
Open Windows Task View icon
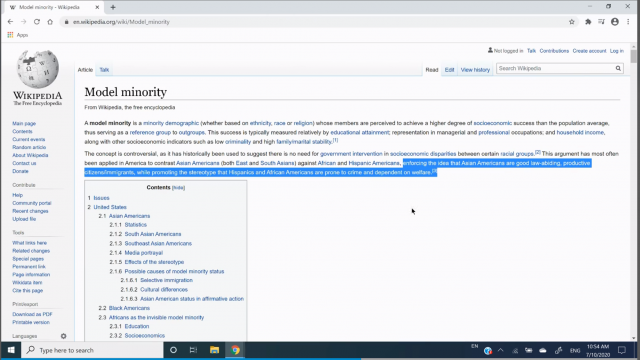pyautogui.click(x=193, y=350)
